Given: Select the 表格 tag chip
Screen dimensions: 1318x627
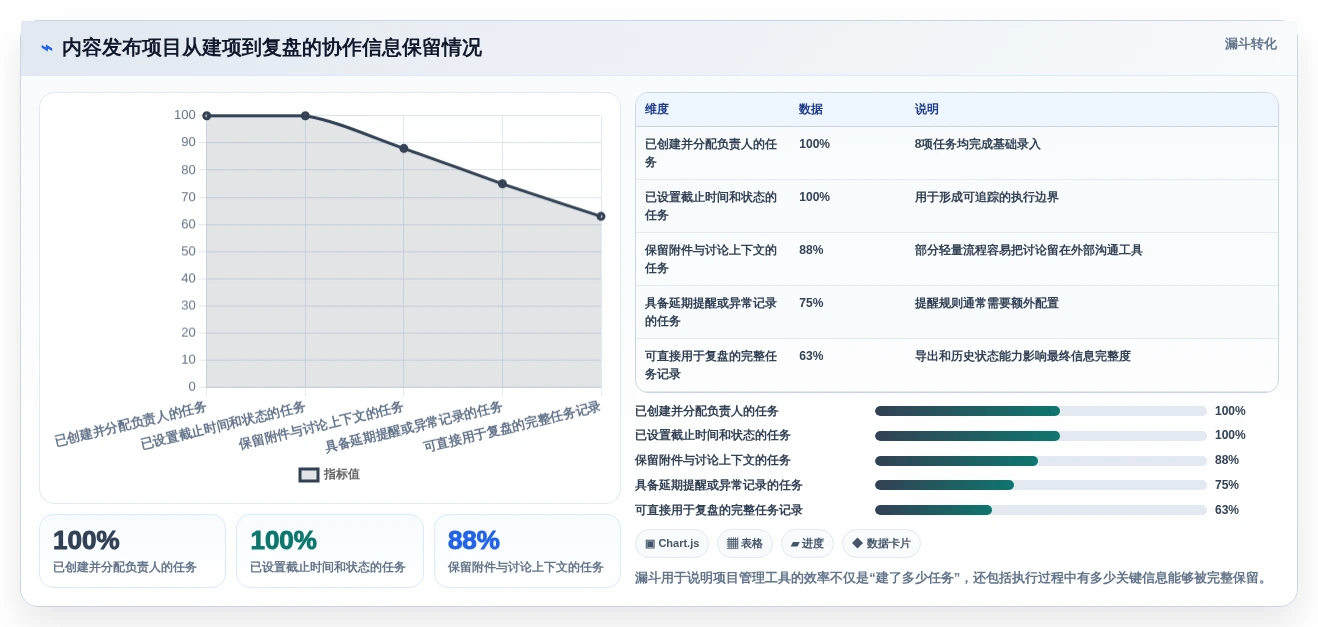Looking at the screenshot, I should (x=745, y=544).
